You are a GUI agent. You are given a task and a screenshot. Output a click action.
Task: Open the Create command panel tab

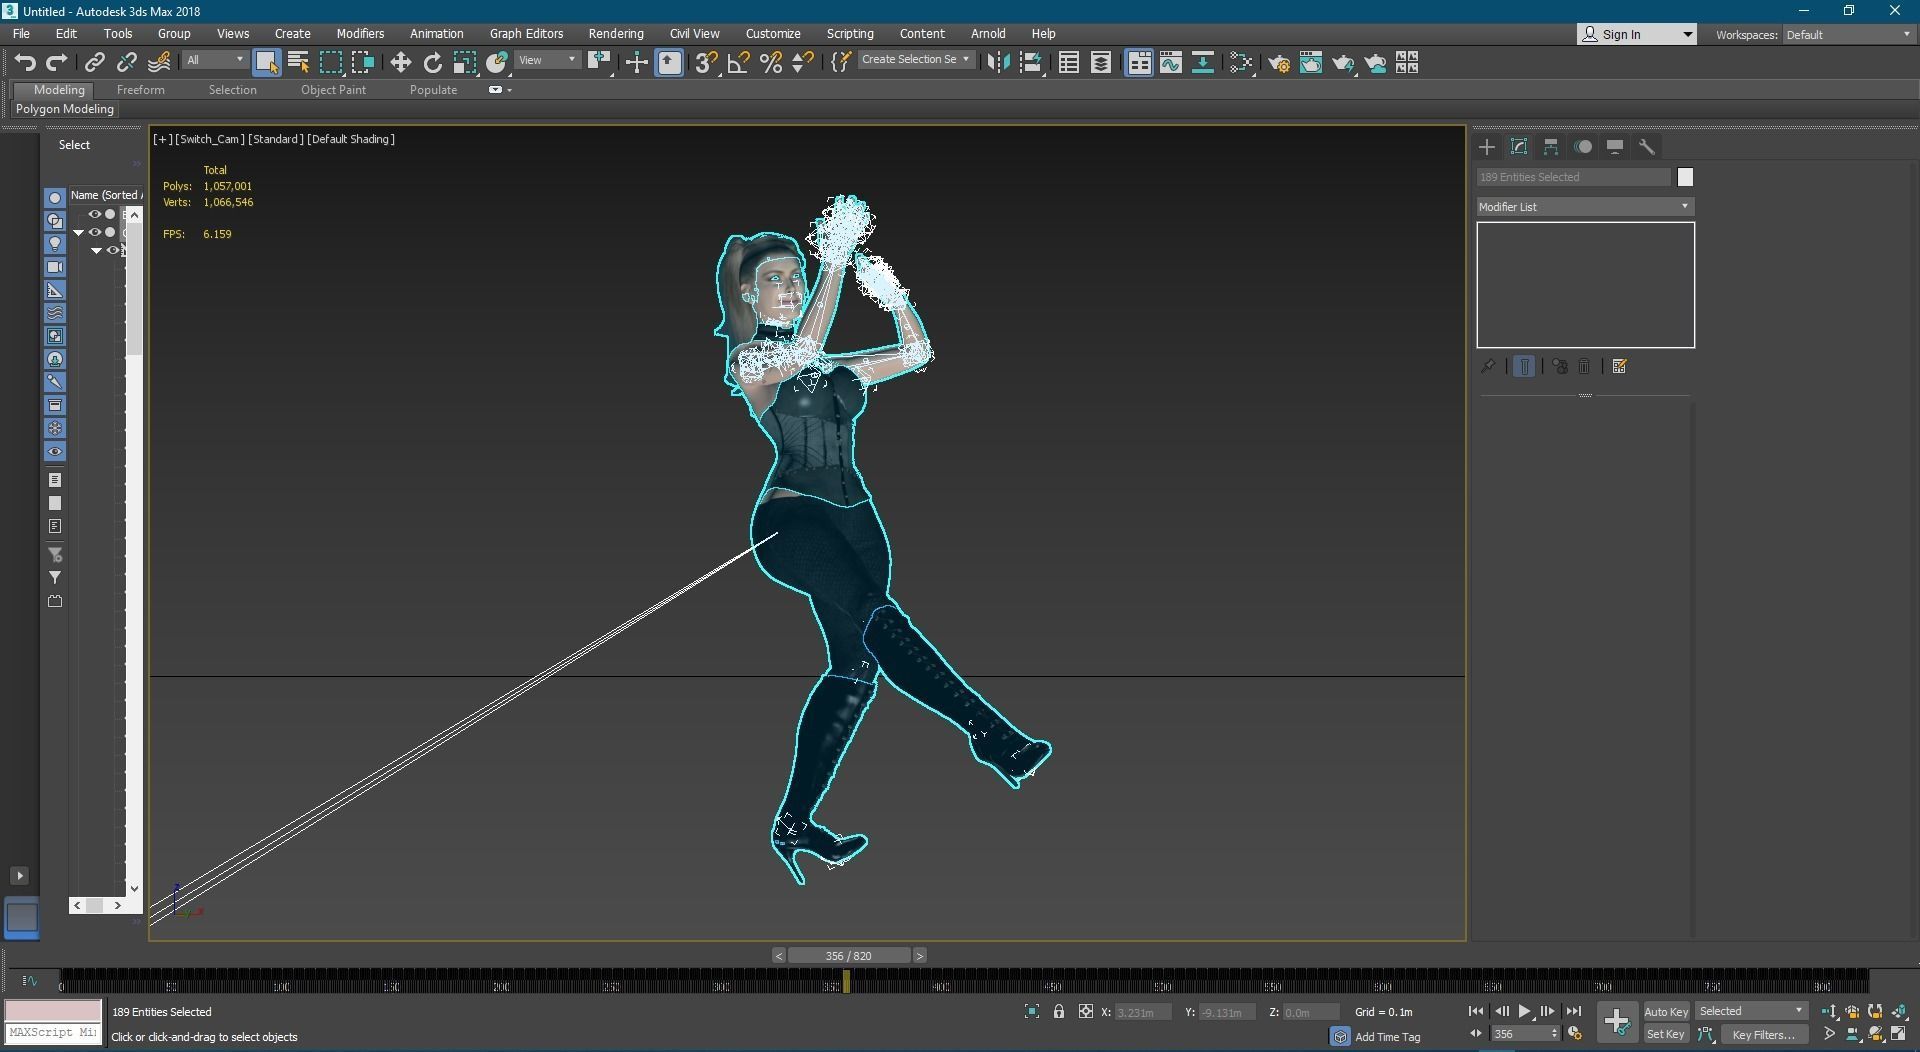click(1487, 147)
